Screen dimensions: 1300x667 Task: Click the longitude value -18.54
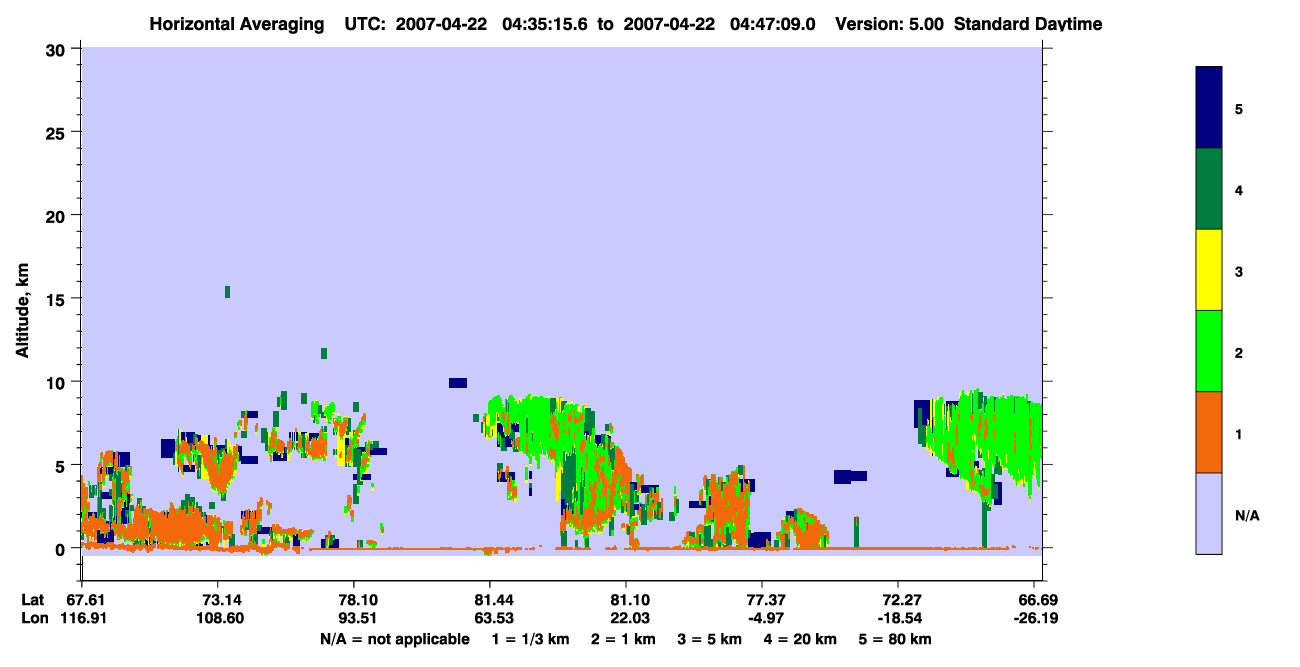[898, 618]
